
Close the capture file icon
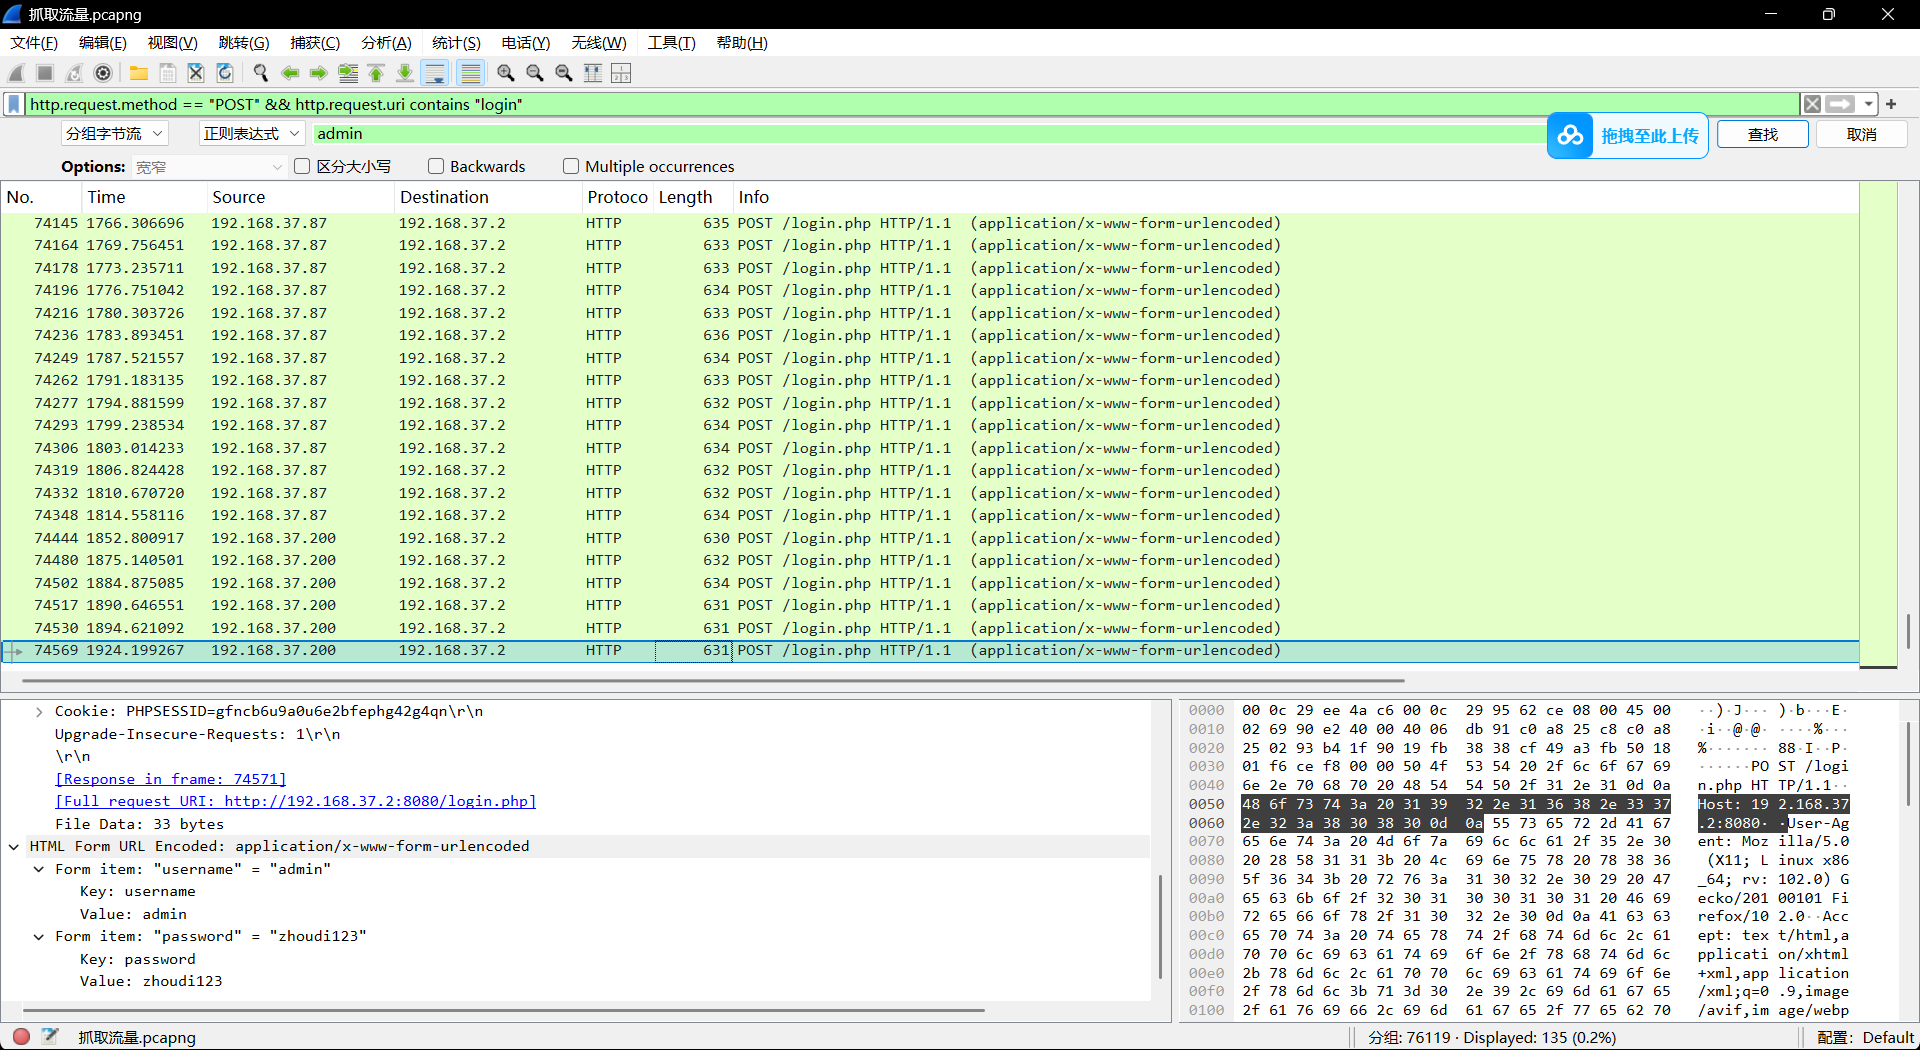(x=196, y=73)
